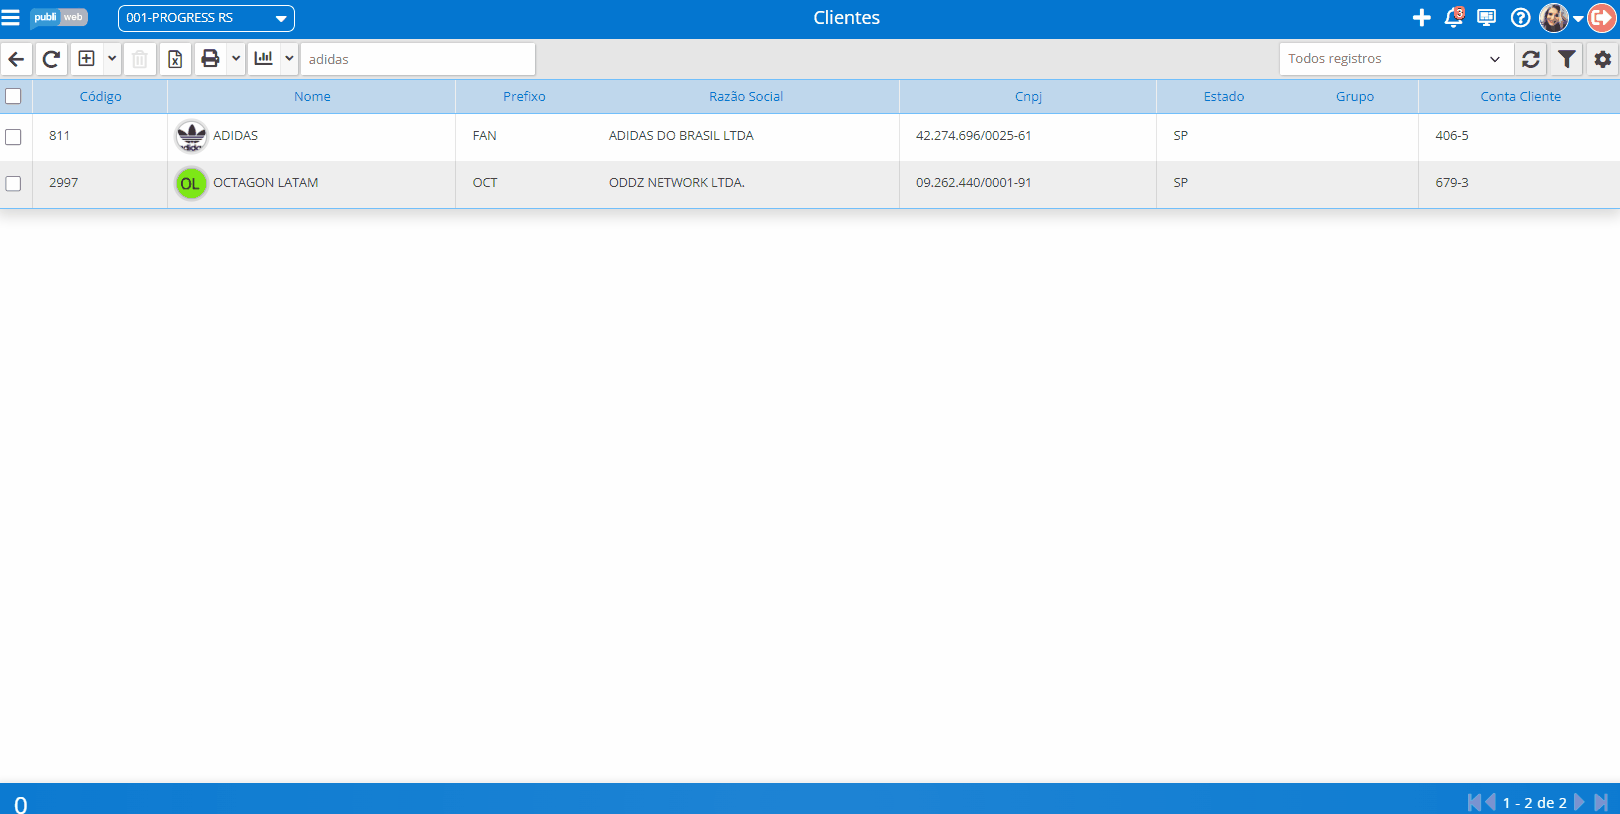Expand the user menu arrow beside the avatar

[1578, 19]
